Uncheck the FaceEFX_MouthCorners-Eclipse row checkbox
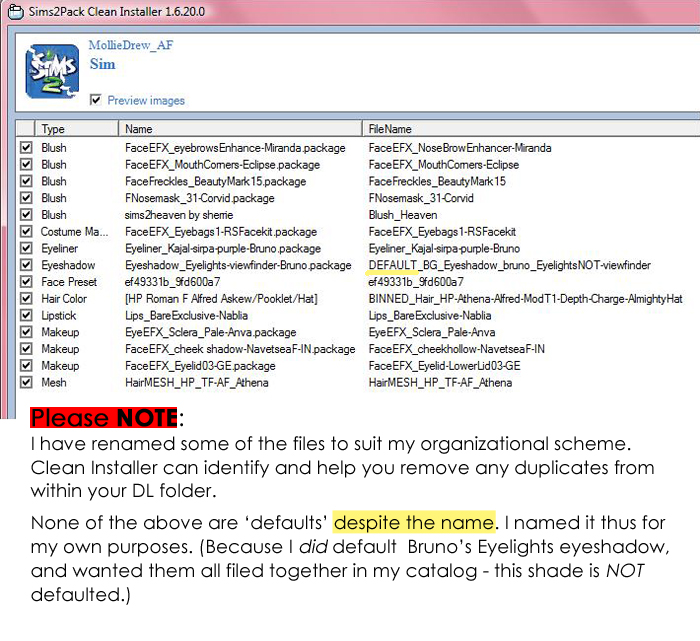 click(26, 164)
